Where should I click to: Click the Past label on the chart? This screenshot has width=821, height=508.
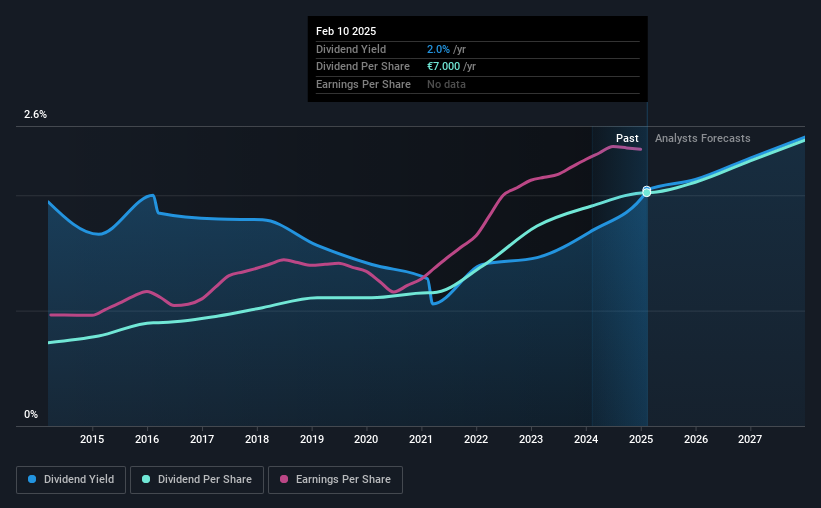(x=627, y=138)
